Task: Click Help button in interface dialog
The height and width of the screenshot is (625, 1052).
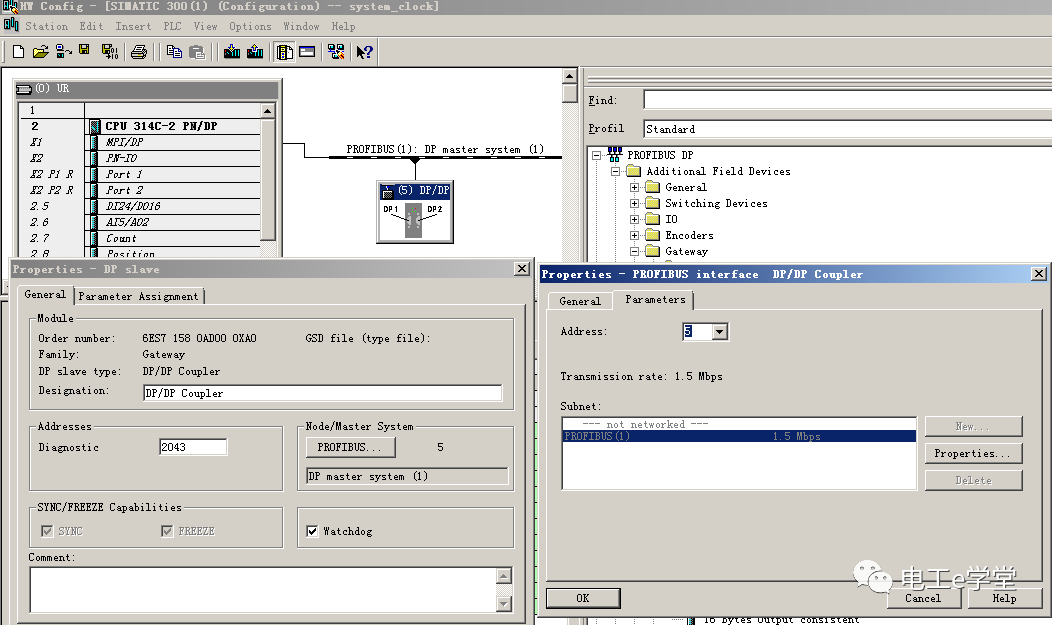Action: click(1004, 598)
